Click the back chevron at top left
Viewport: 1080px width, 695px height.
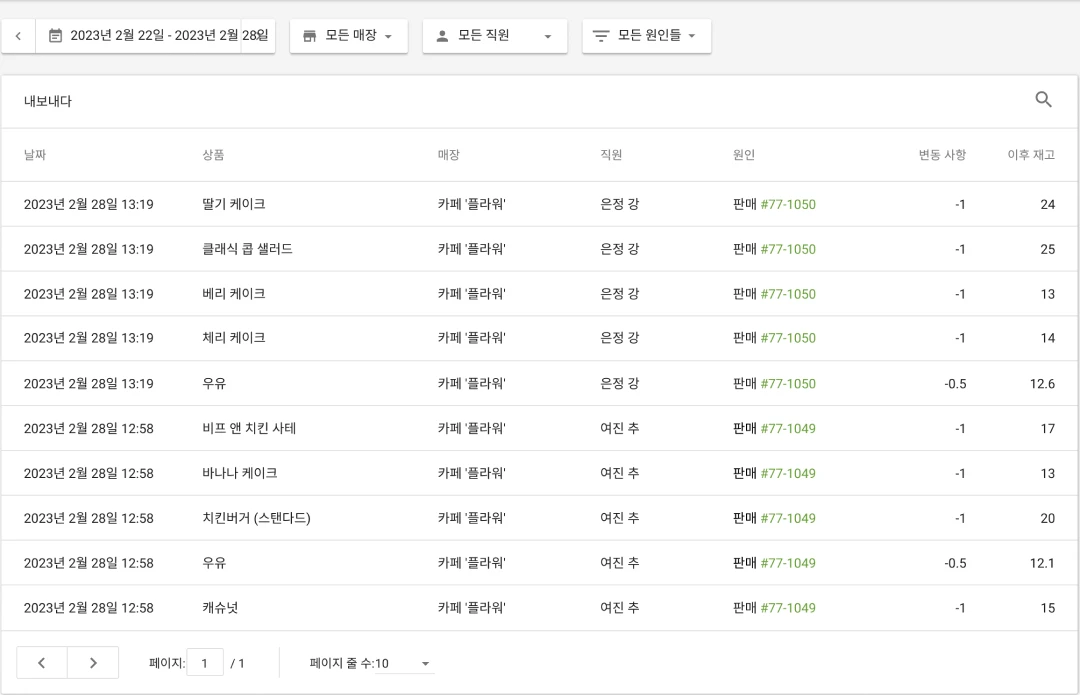point(18,35)
